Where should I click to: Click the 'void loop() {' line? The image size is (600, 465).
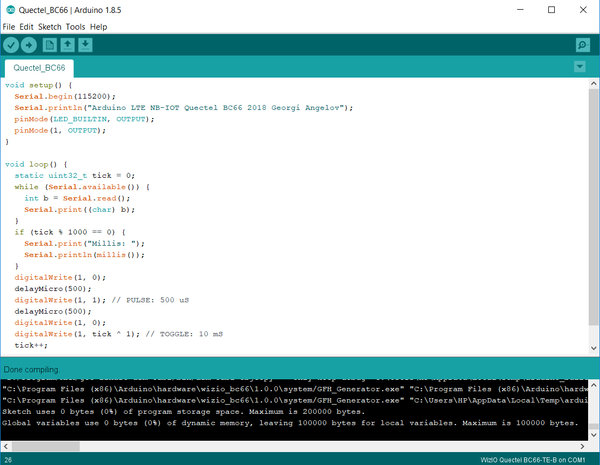[36, 164]
